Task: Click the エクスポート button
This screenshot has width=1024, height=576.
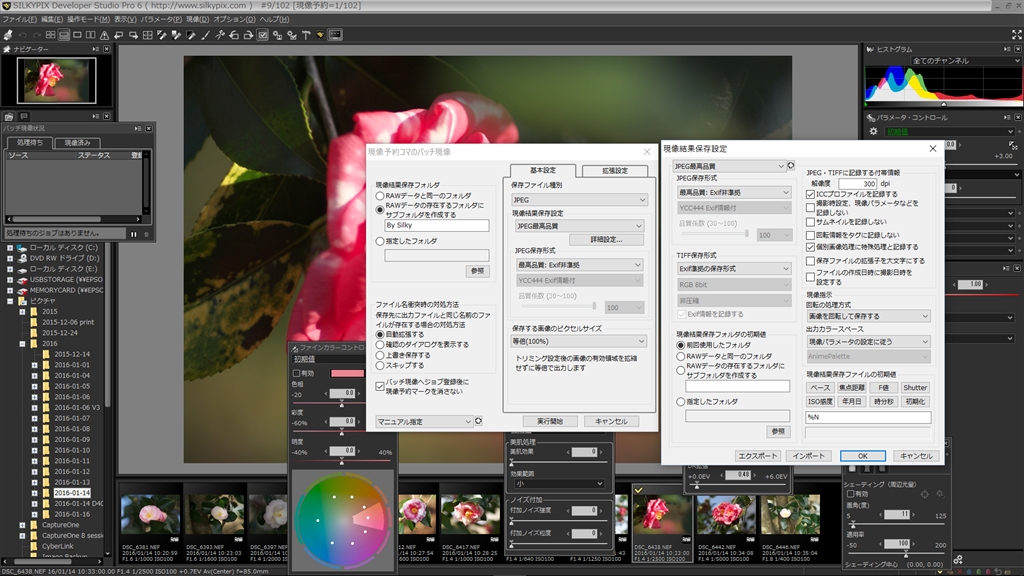Action: (756, 455)
